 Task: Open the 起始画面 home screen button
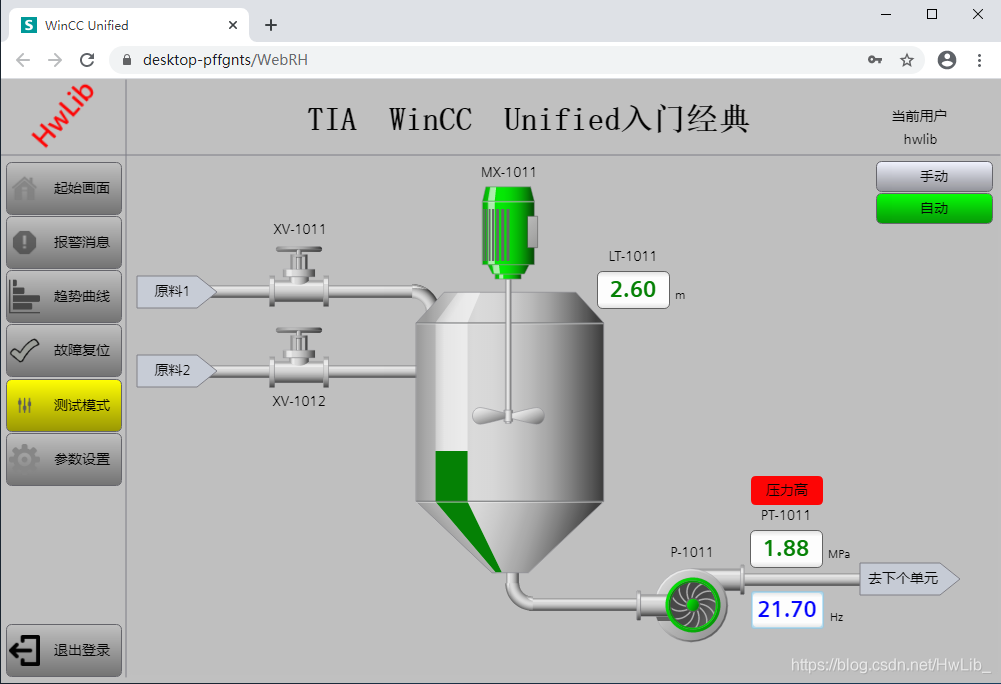click(64, 188)
